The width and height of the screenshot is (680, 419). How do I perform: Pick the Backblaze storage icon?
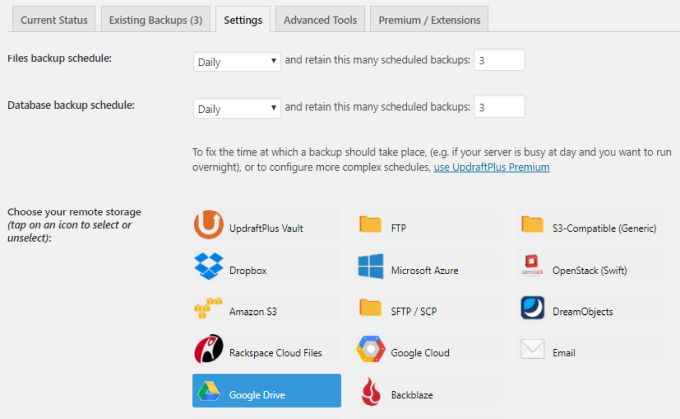tap(371, 392)
